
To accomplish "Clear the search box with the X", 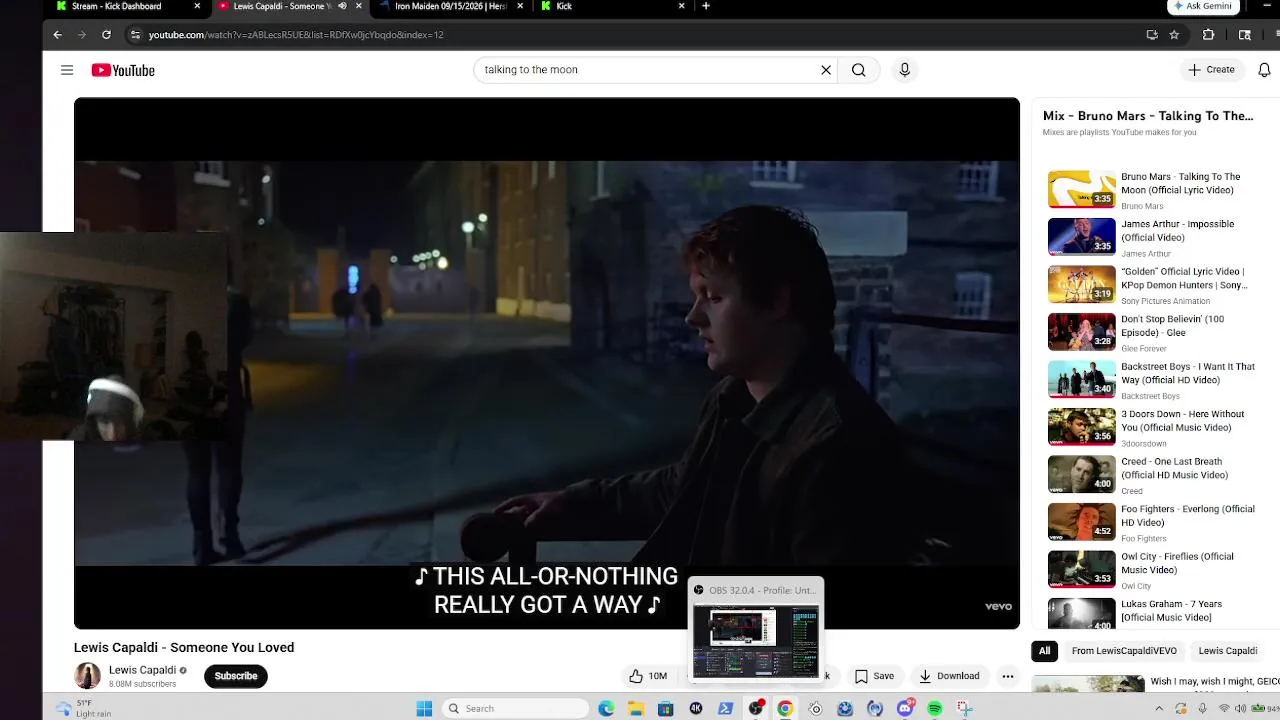I will [x=826, y=70].
